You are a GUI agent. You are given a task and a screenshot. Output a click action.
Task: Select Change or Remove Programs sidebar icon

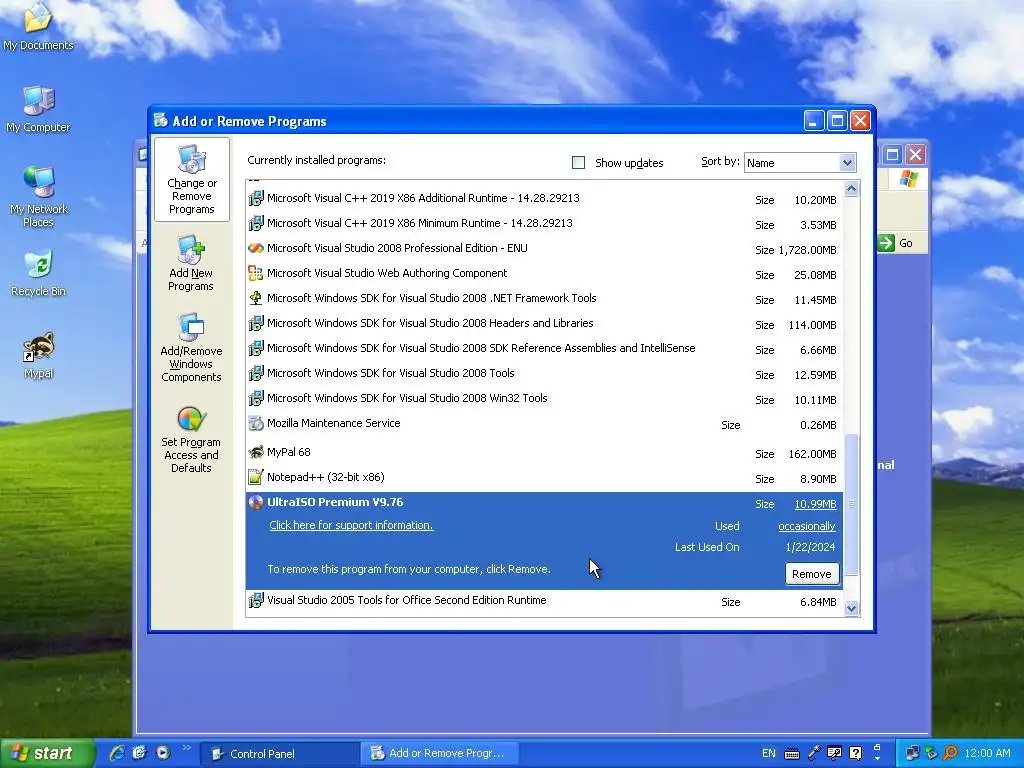tap(191, 179)
